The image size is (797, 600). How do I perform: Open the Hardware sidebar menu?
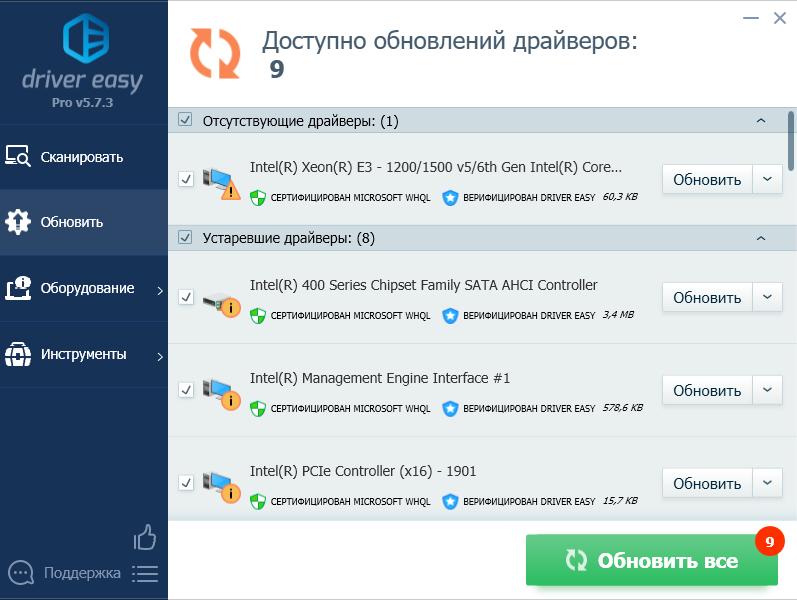[84, 289]
